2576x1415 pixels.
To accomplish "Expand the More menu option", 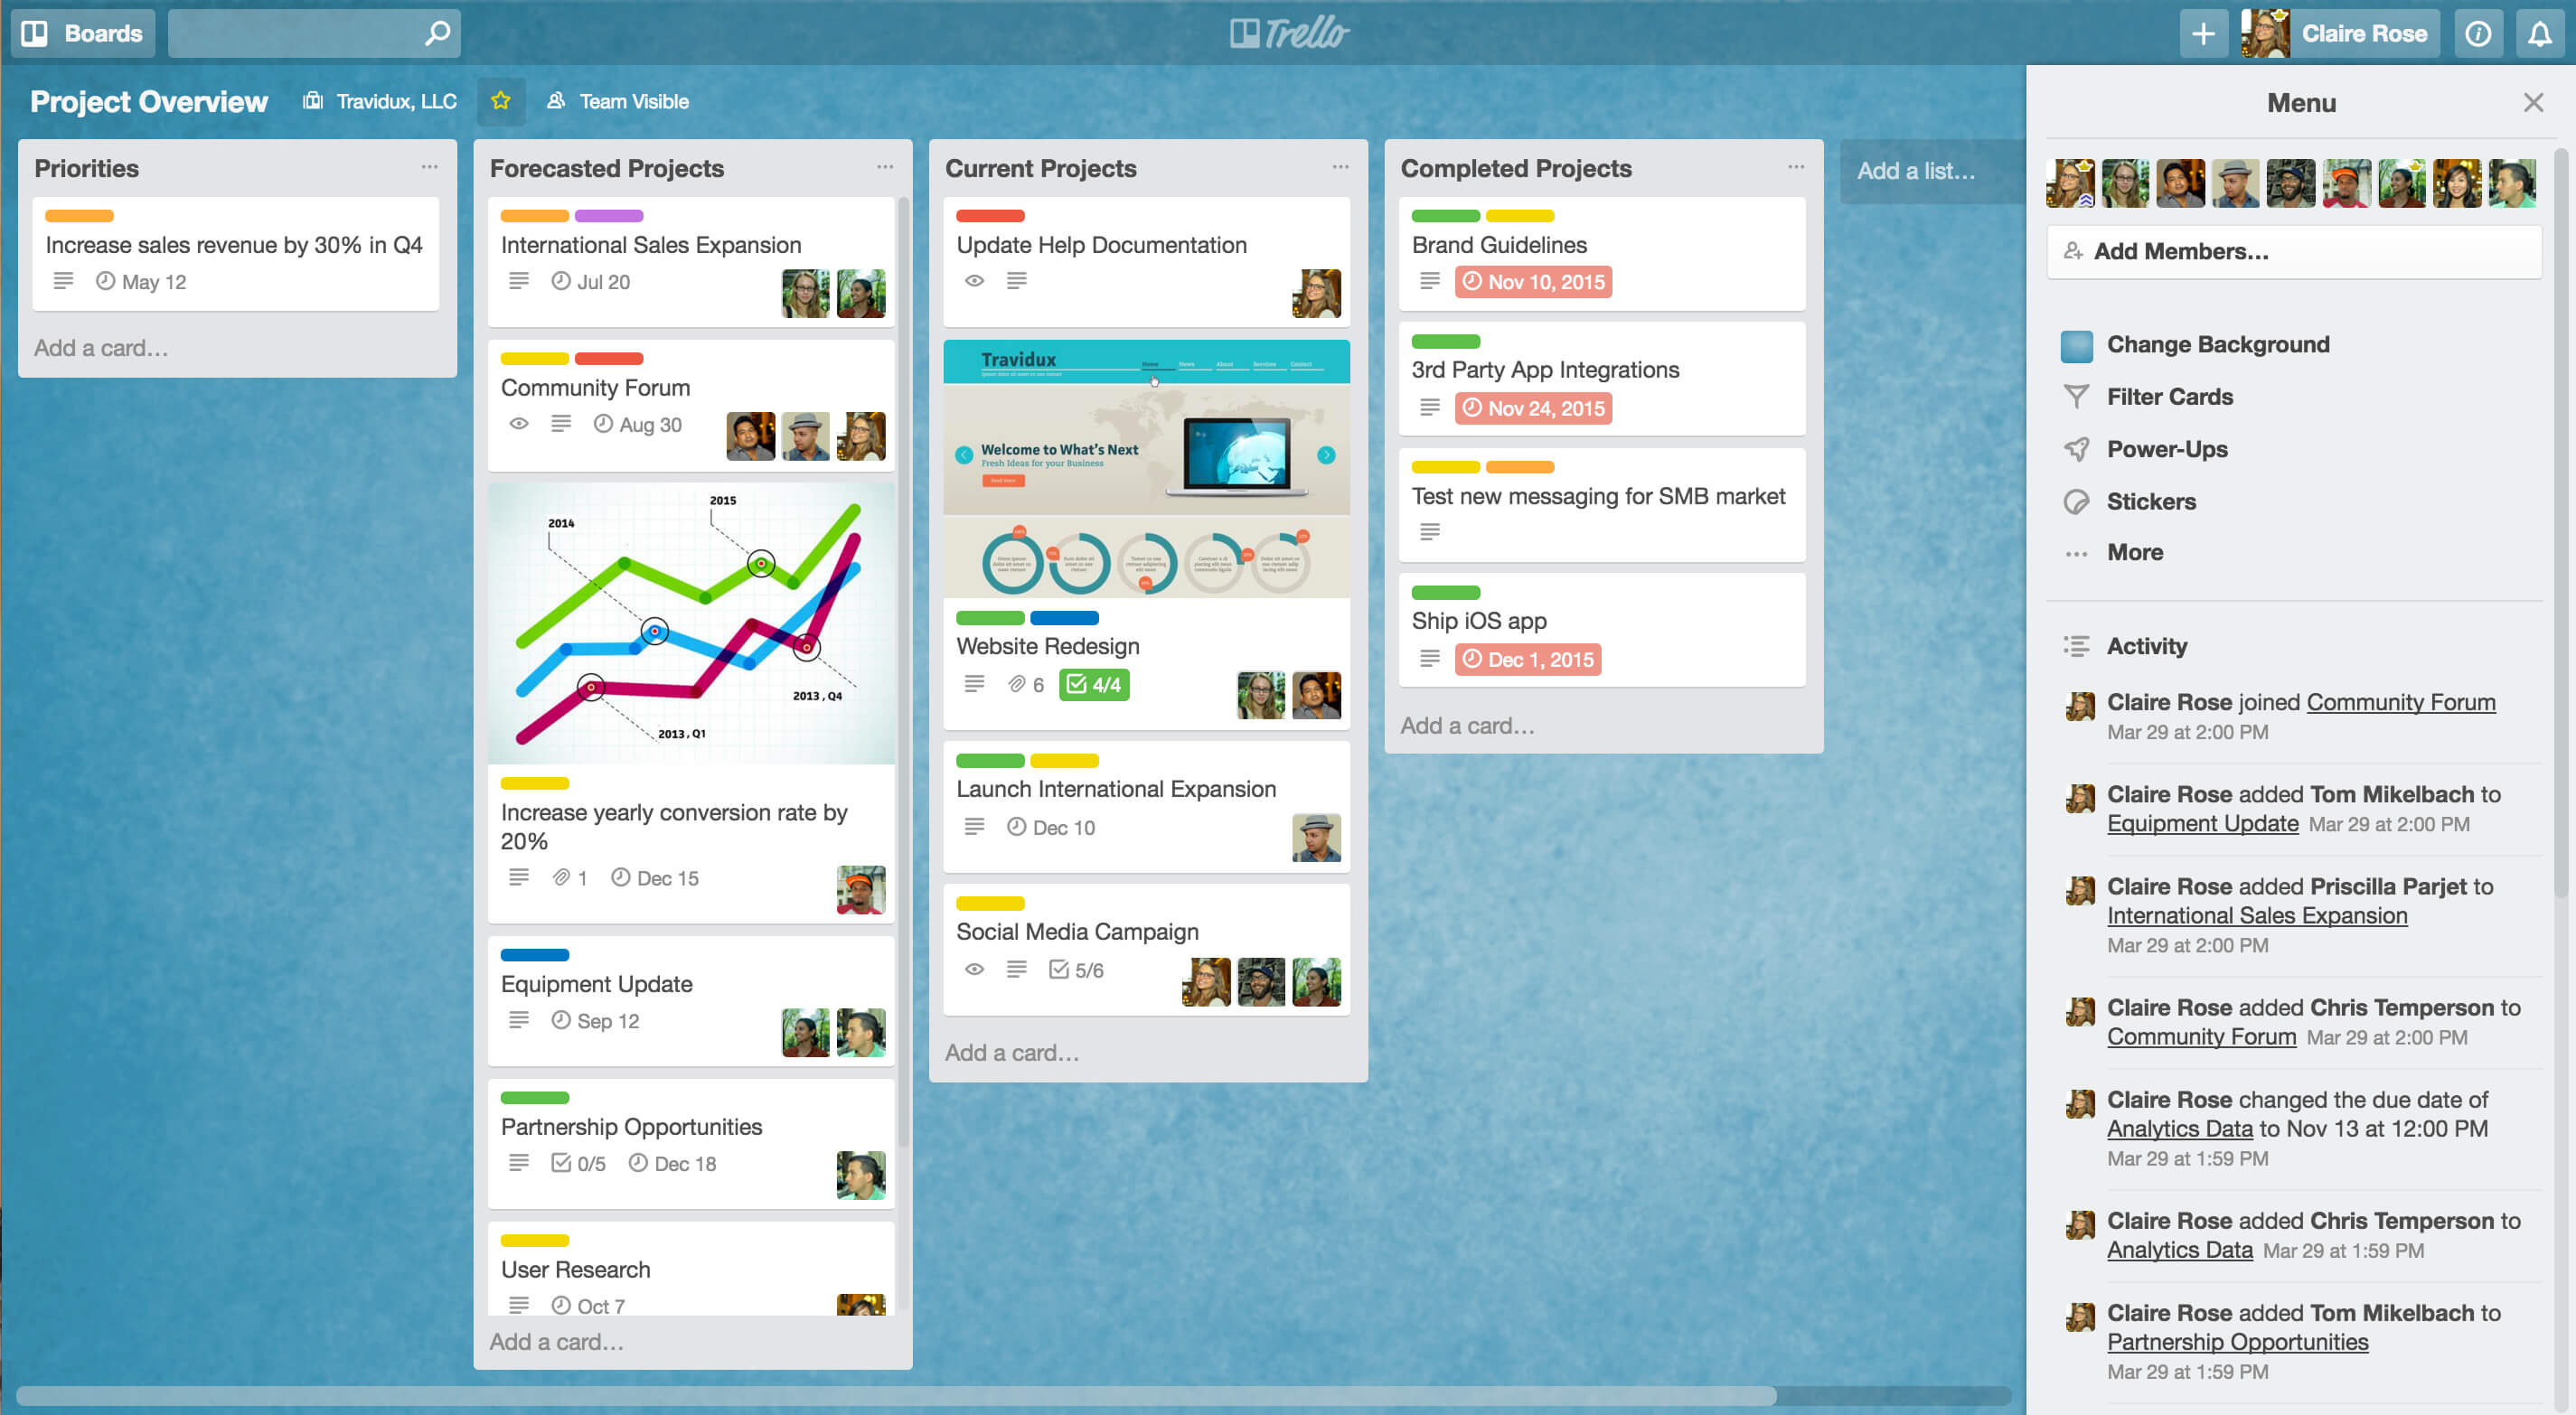I will tap(2135, 550).
